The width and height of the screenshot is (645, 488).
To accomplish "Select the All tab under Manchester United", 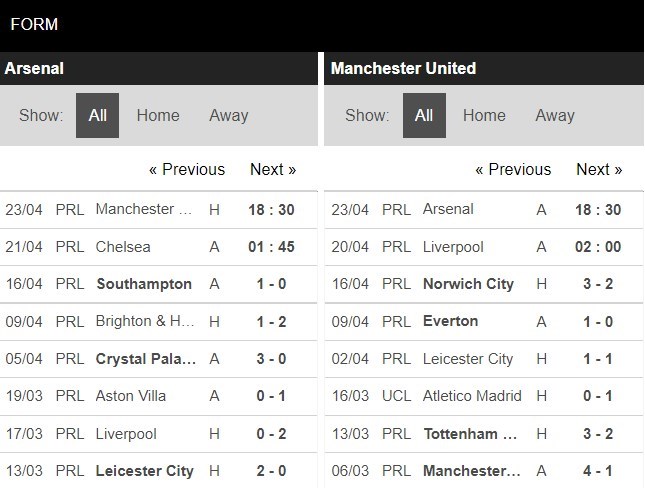I will pyautogui.click(x=424, y=115).
